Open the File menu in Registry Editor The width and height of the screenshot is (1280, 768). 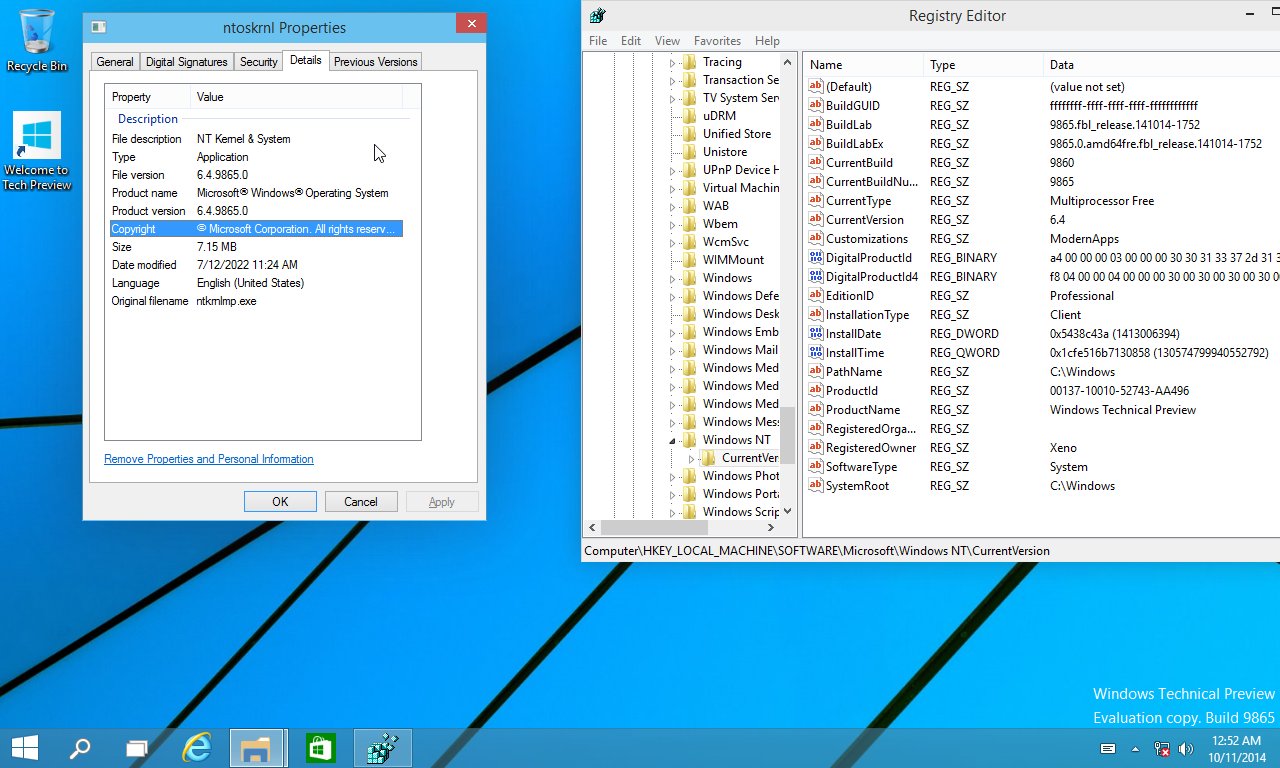(x=598, y=41)
